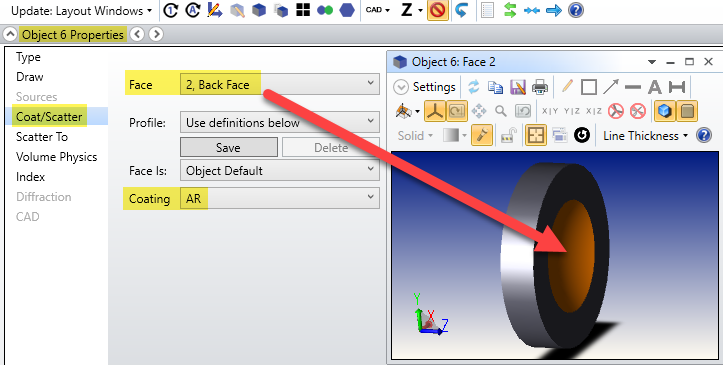Click the green swap arrows icon

tap(510, 10)
